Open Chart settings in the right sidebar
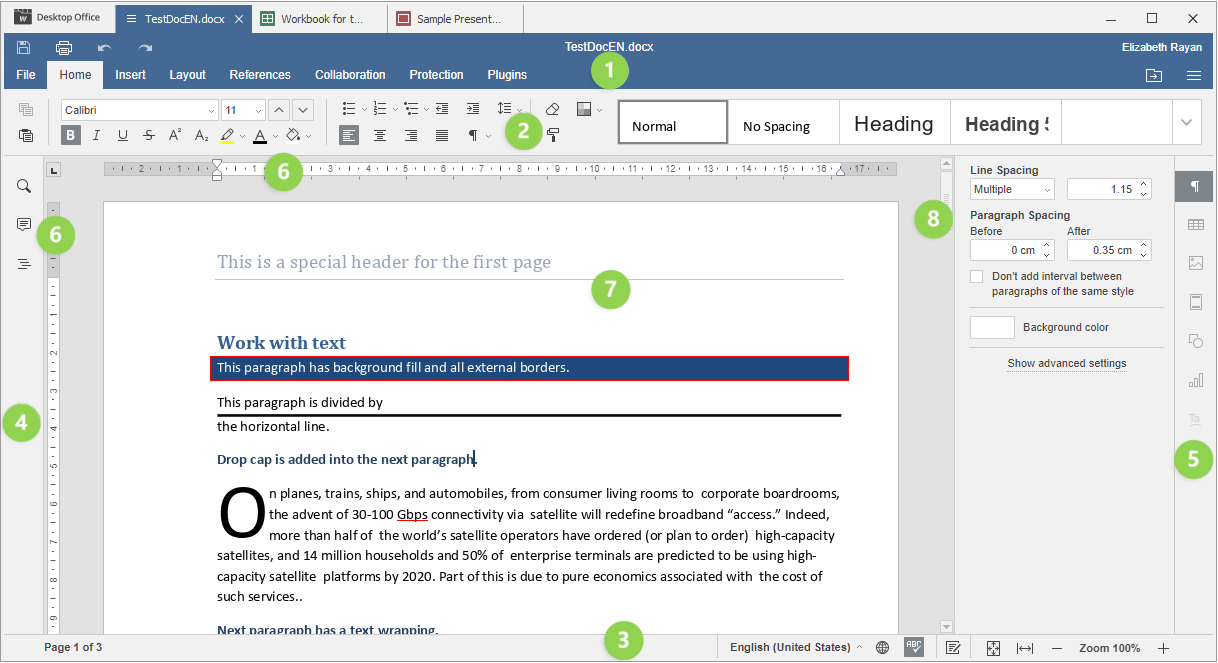The width and height of the screenshot is (1218, 663). point(1195,380)
